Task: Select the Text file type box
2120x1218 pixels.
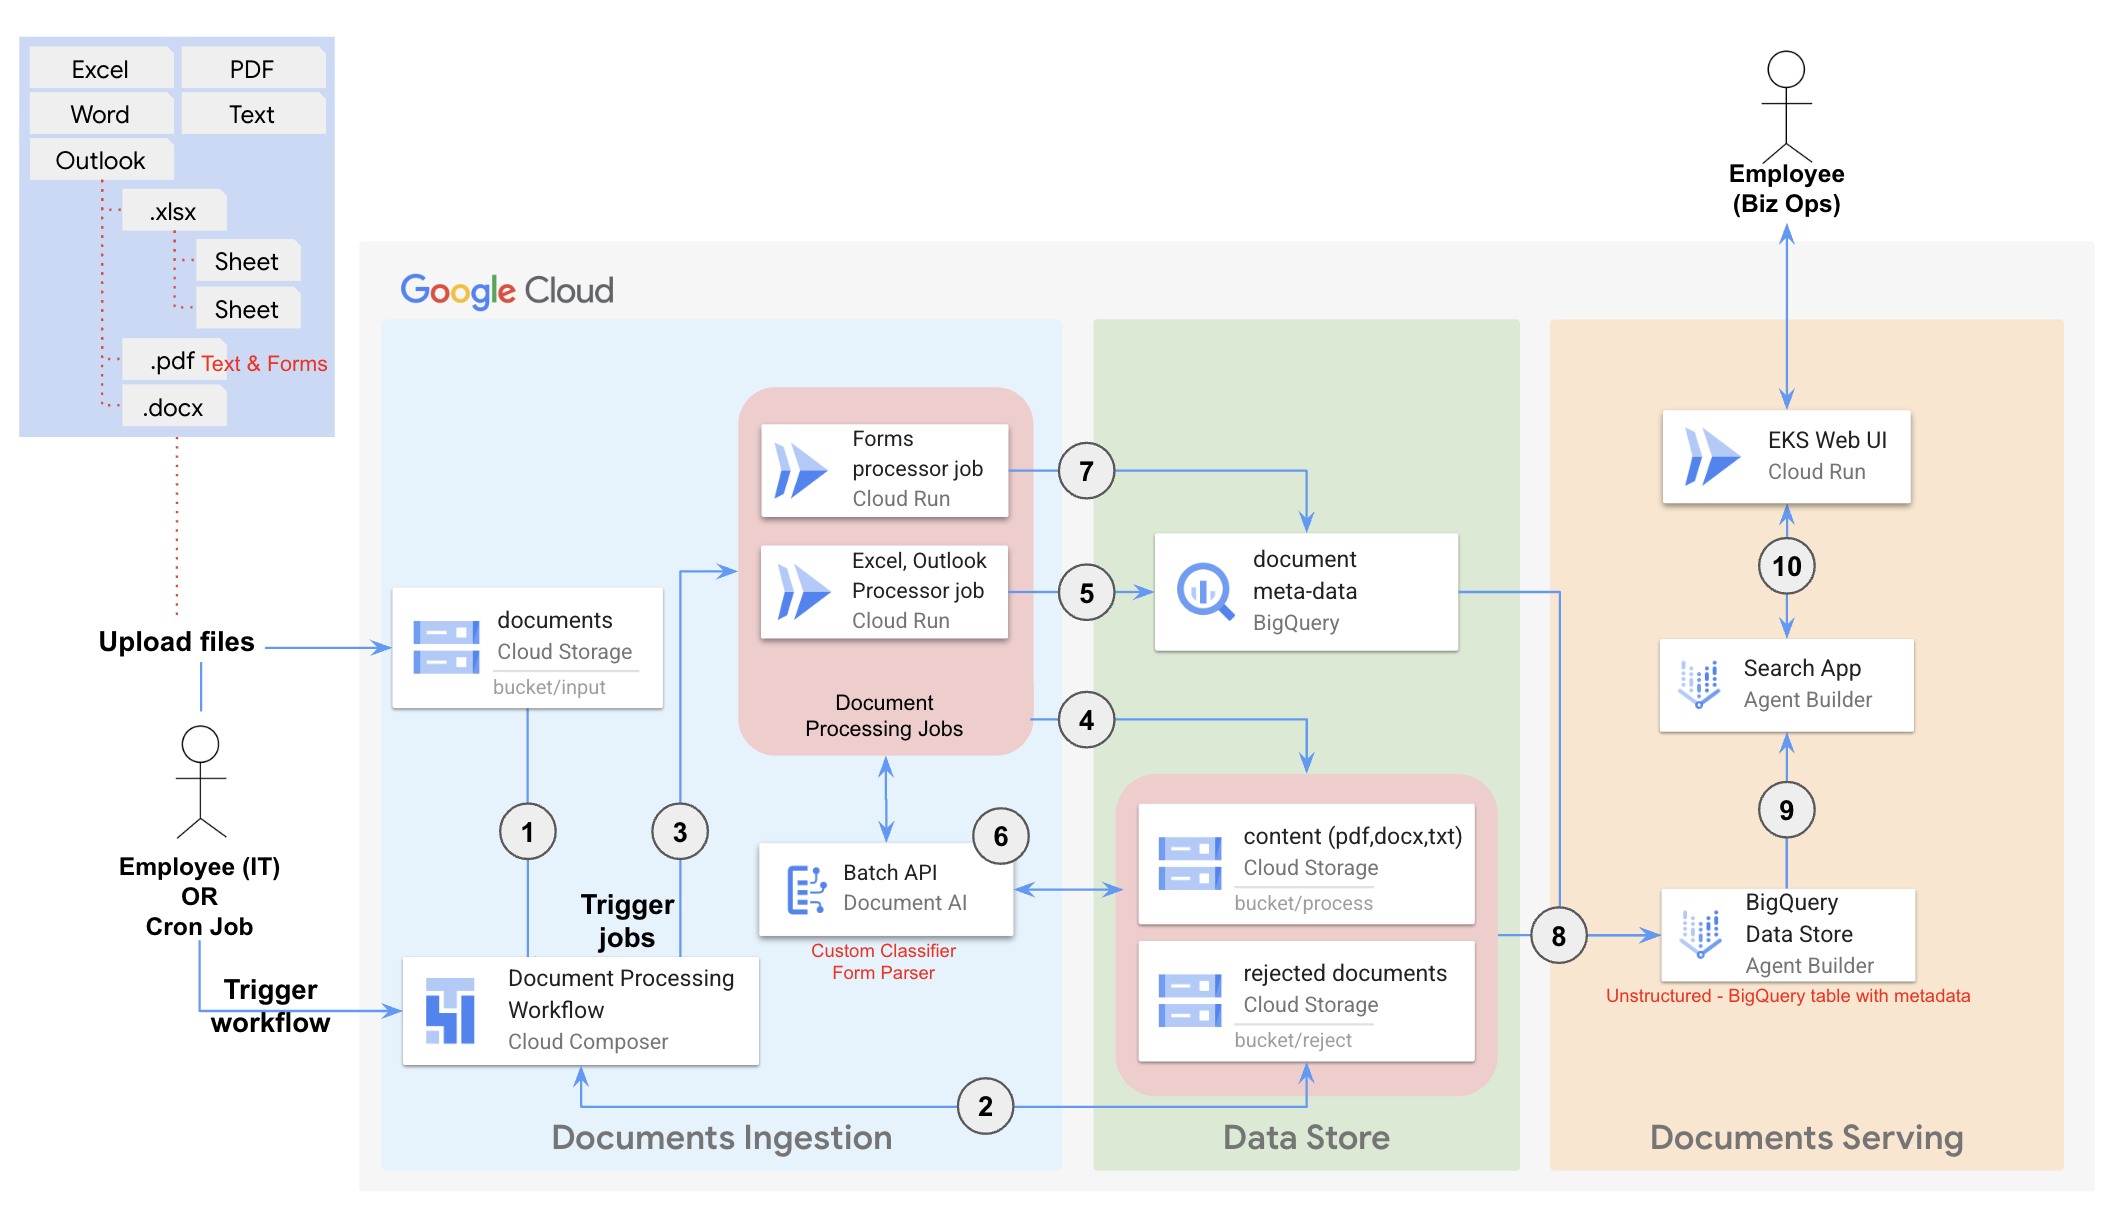Action: pyautogui.click(x=252, y=113)
